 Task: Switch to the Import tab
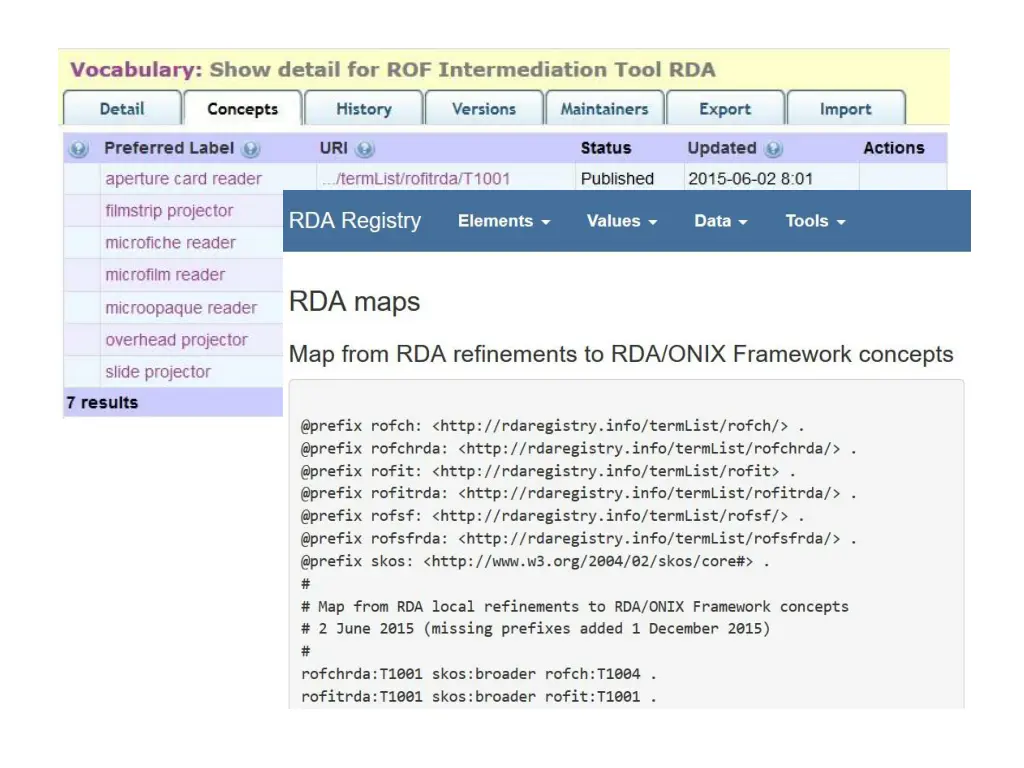tap(846, 108)
